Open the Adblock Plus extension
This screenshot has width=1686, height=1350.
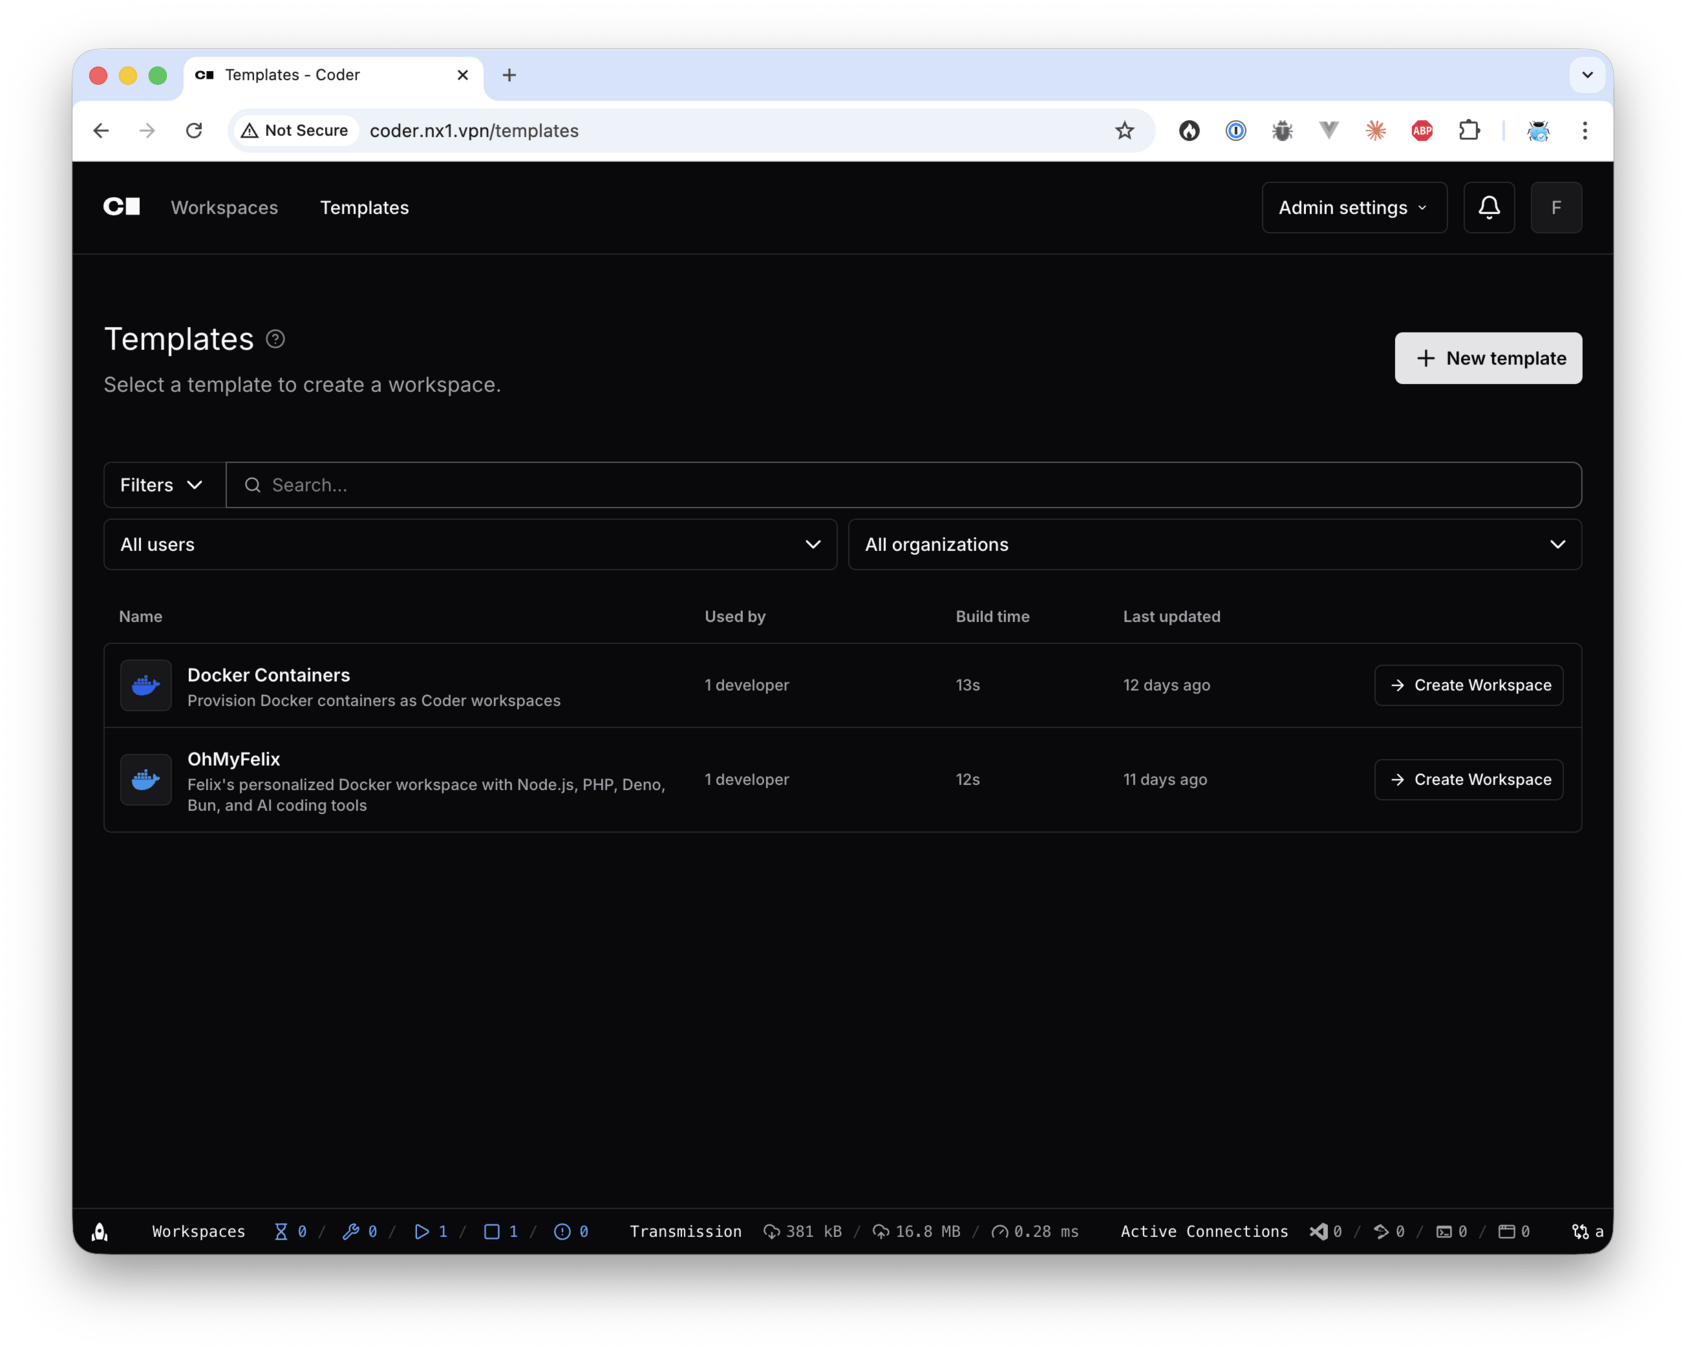pos(1422,130)
